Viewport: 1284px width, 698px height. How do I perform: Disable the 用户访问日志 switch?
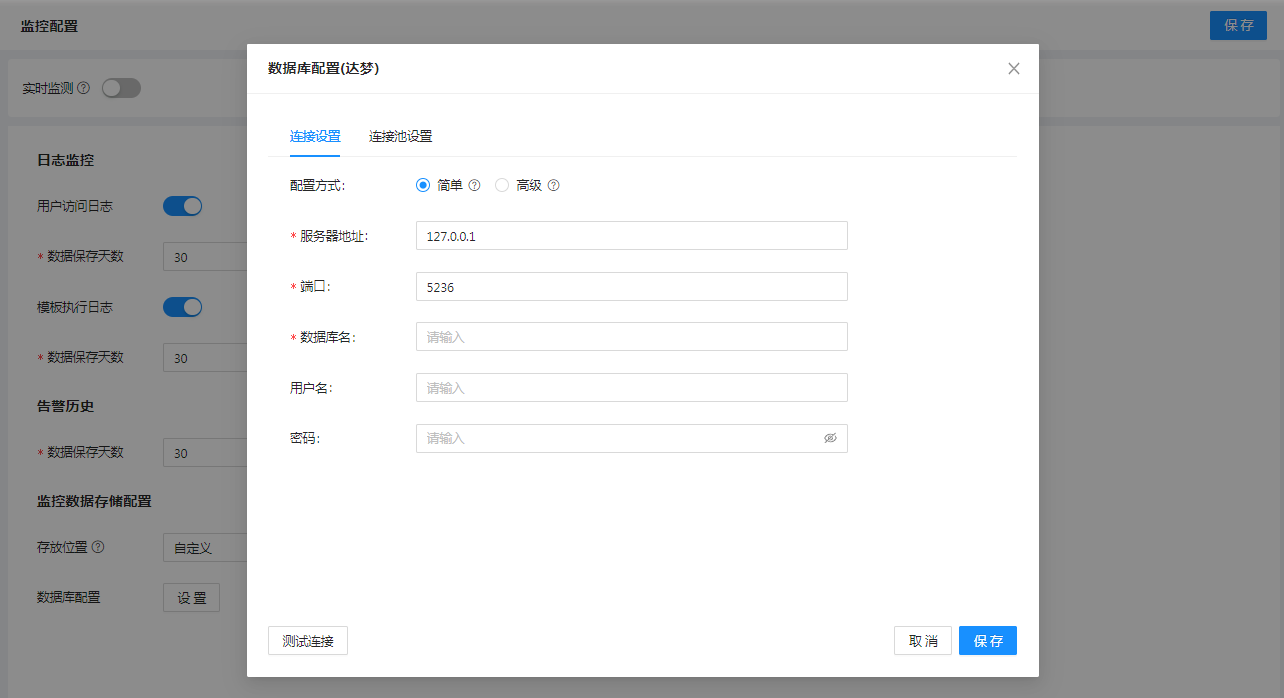pyautogui.click(x=182, y=206)
